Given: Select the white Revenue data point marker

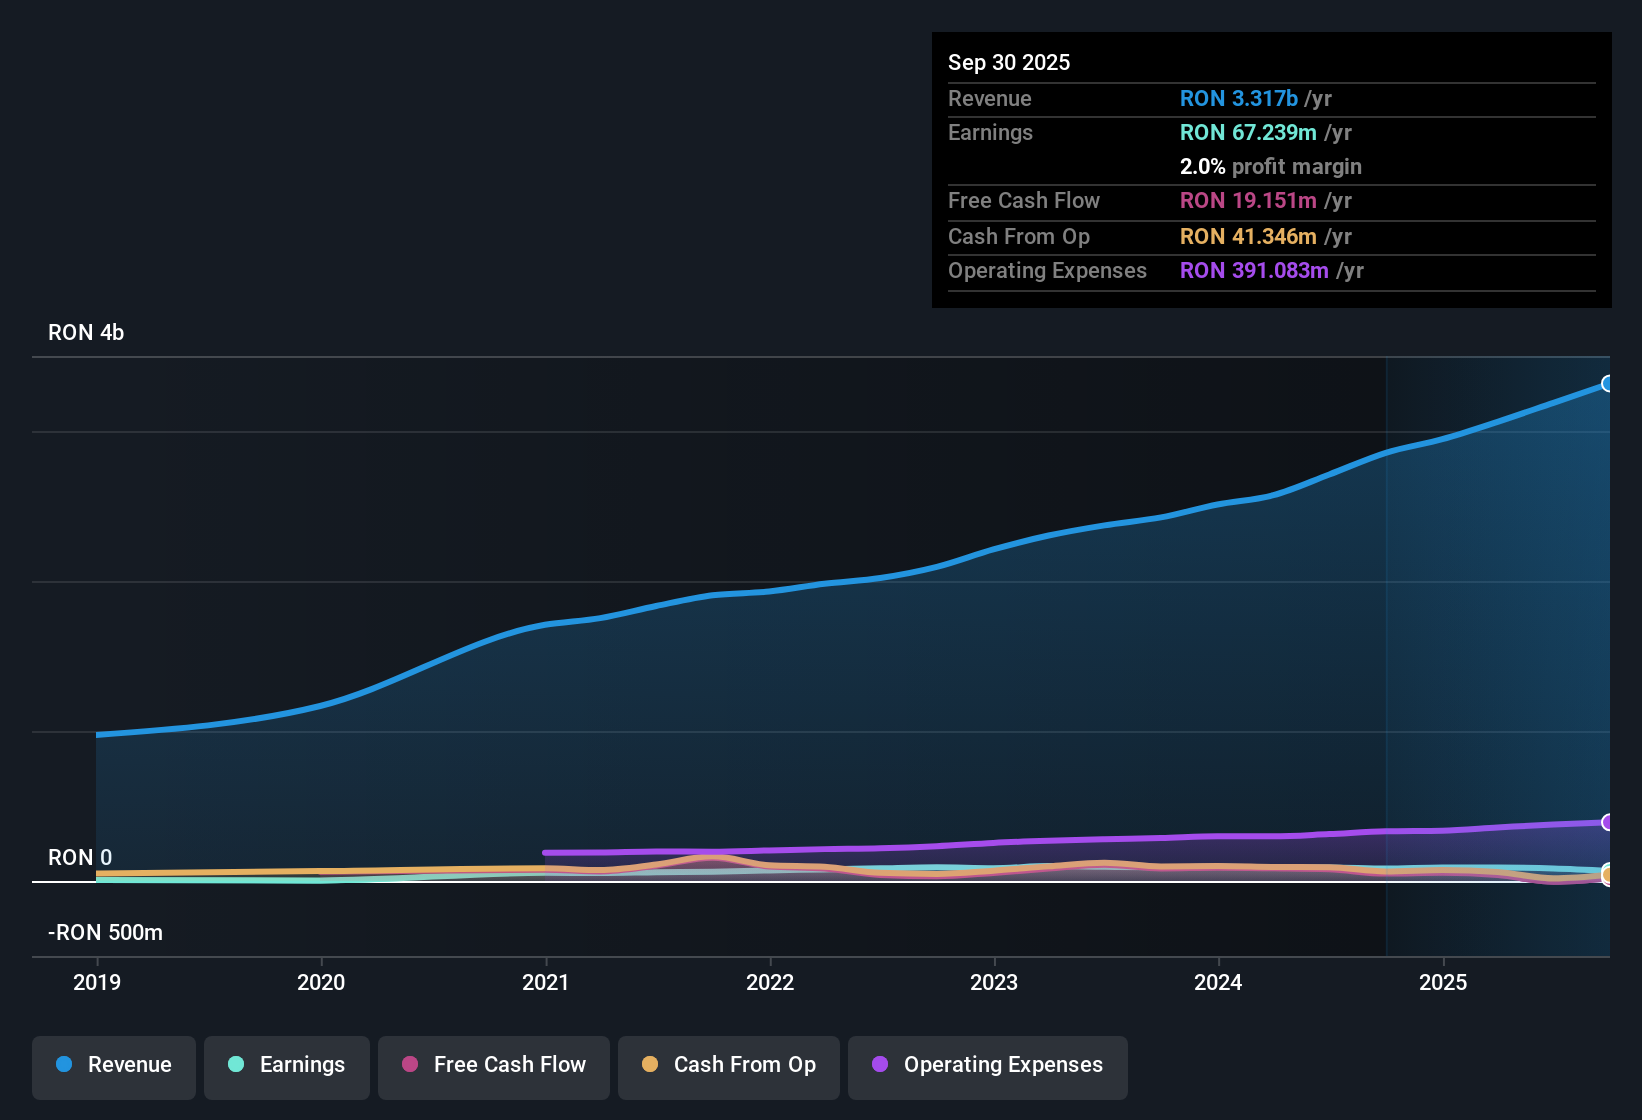Looking at the screenshot, I should [1608, 383].
